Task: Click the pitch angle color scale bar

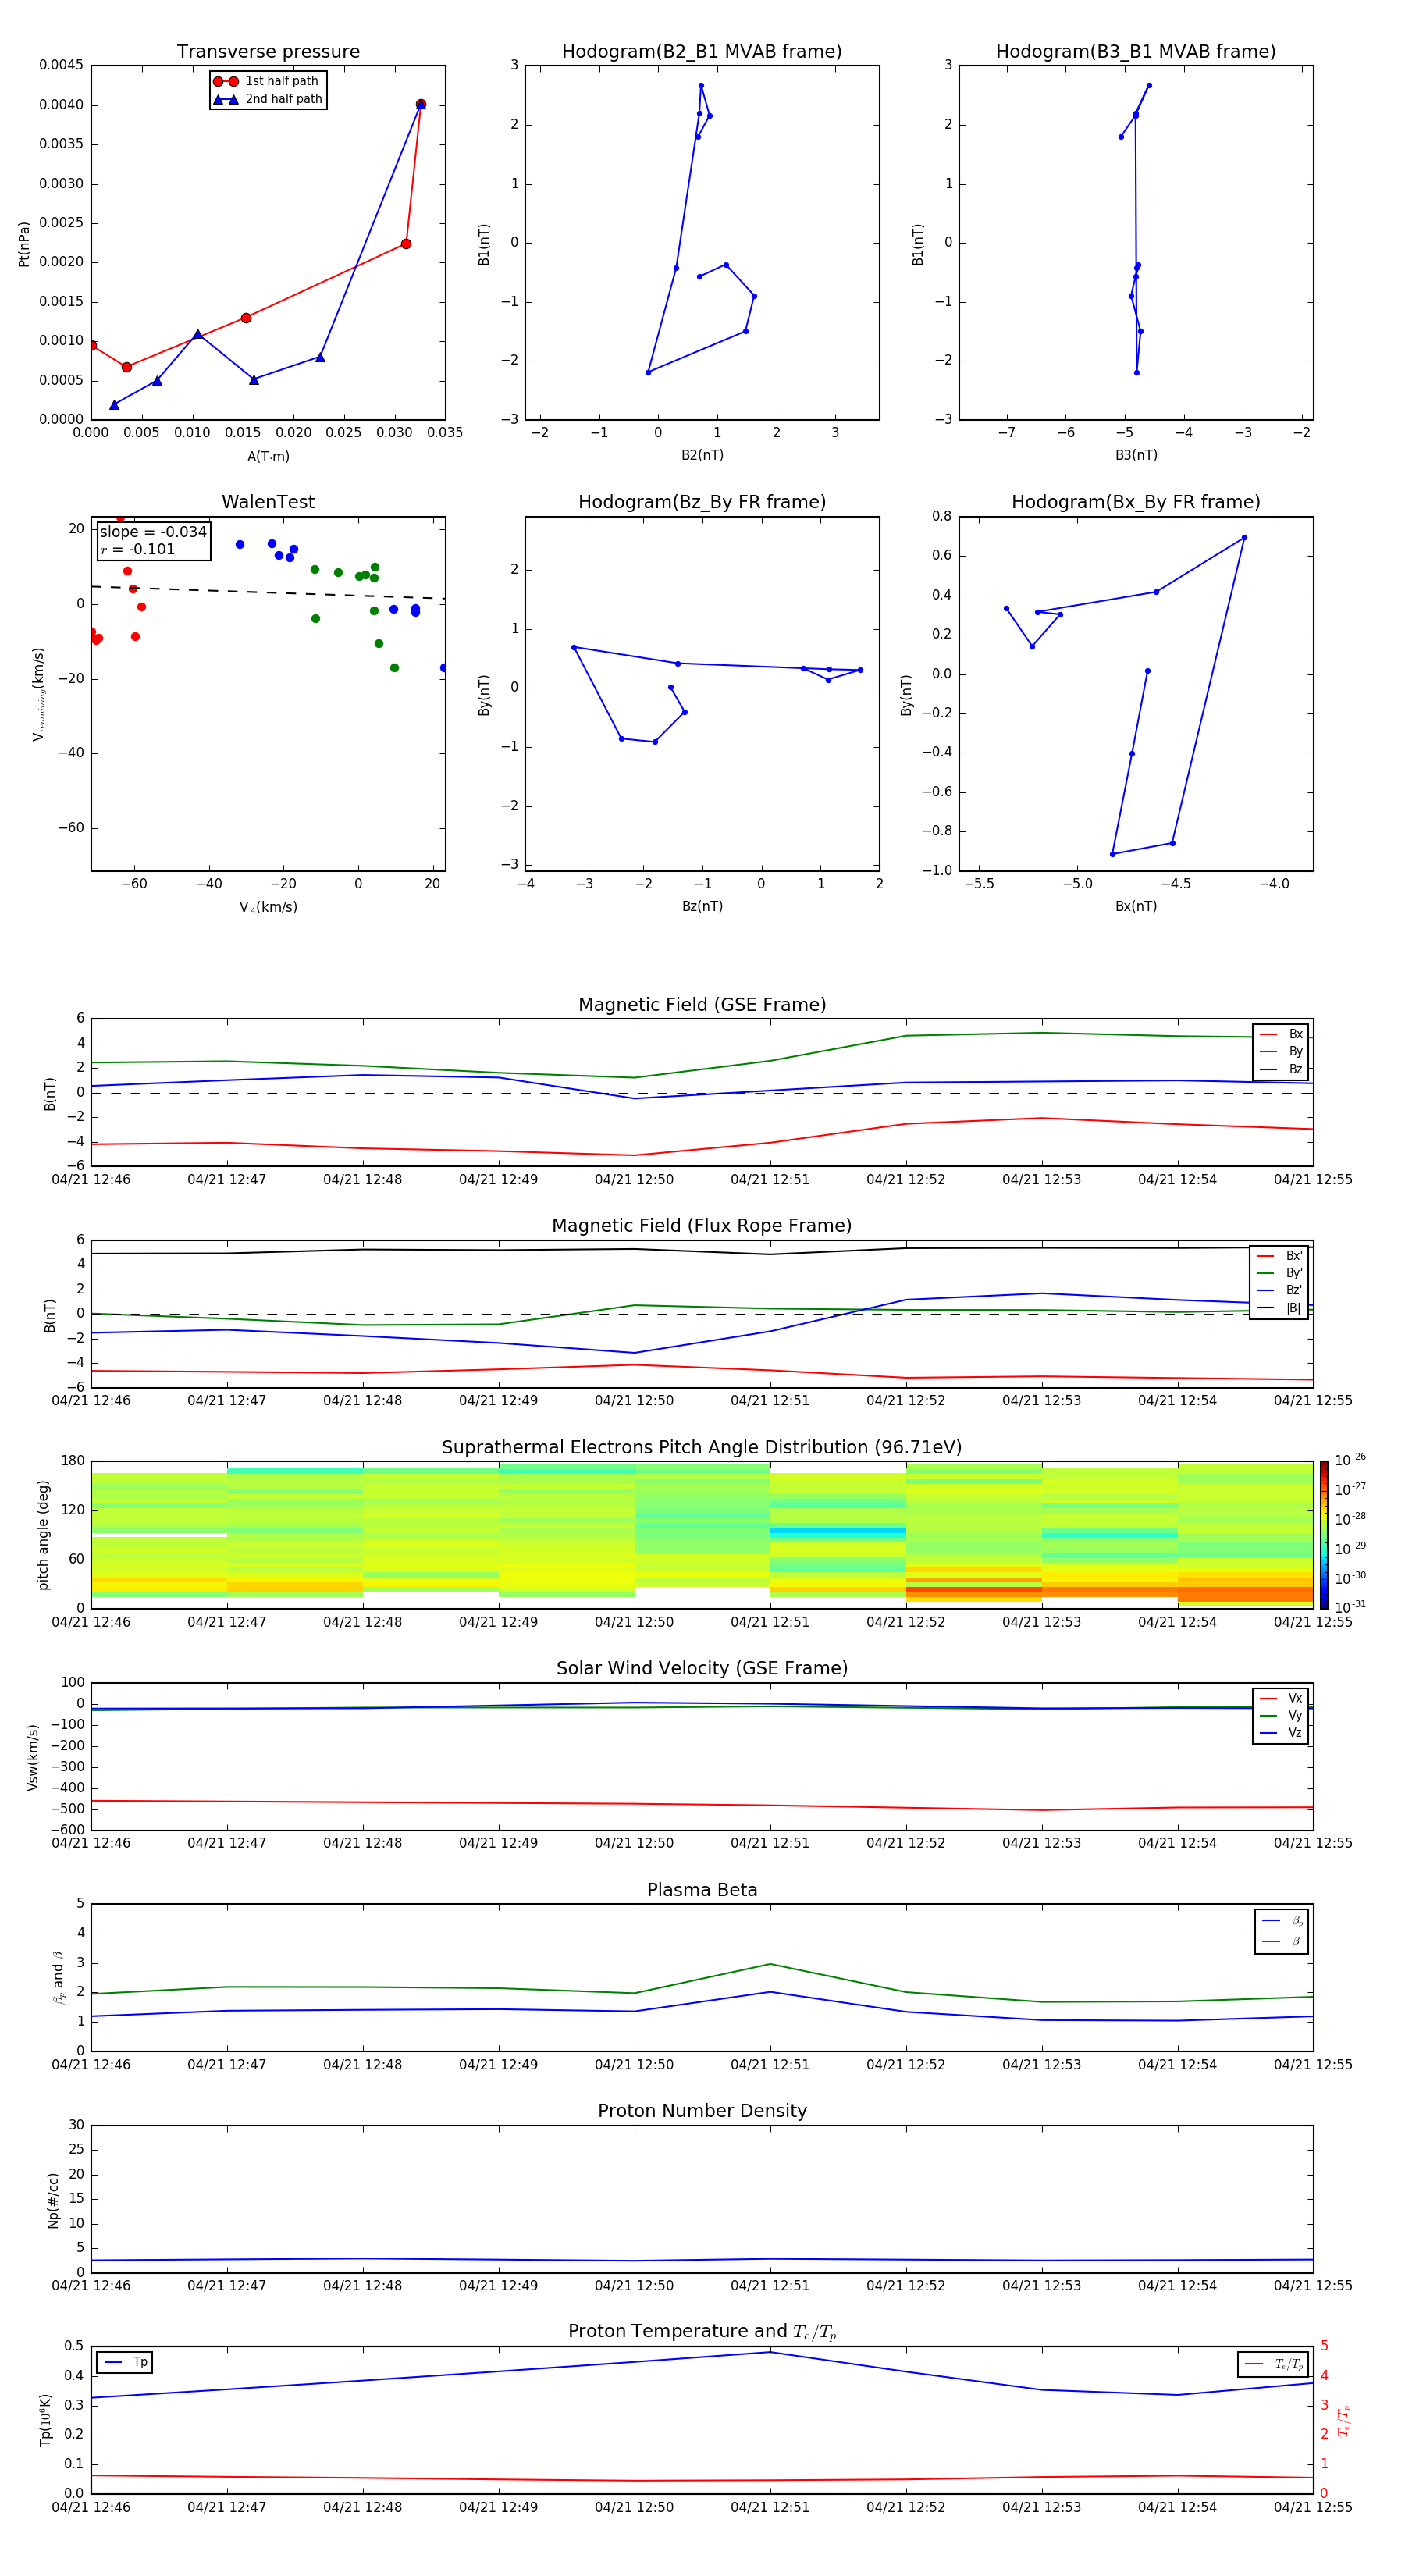Action: point(1324,1535)
